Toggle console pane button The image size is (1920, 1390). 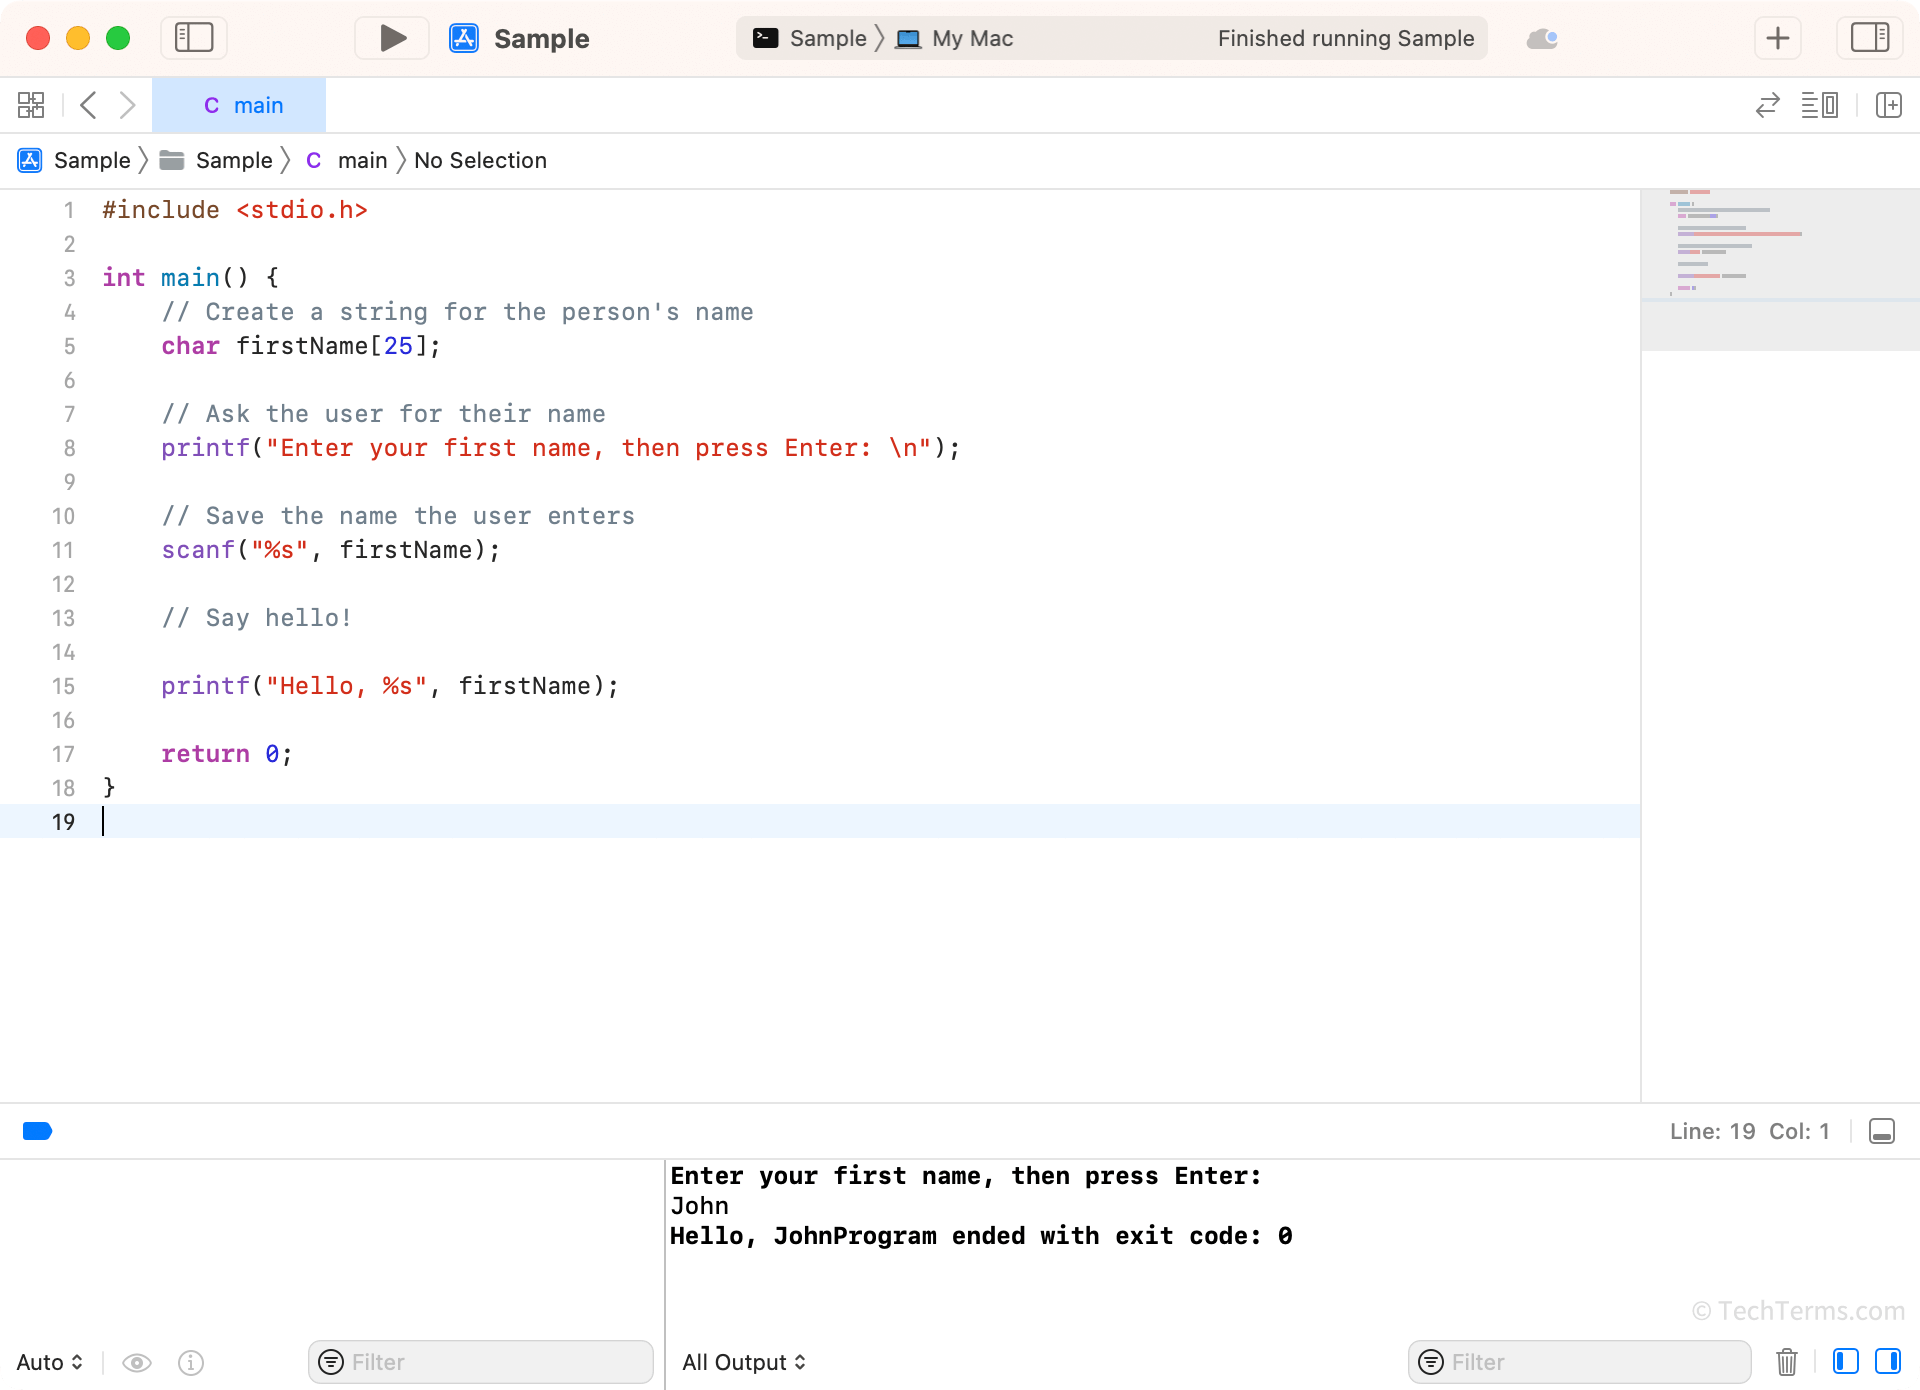click(1888, 1361)
